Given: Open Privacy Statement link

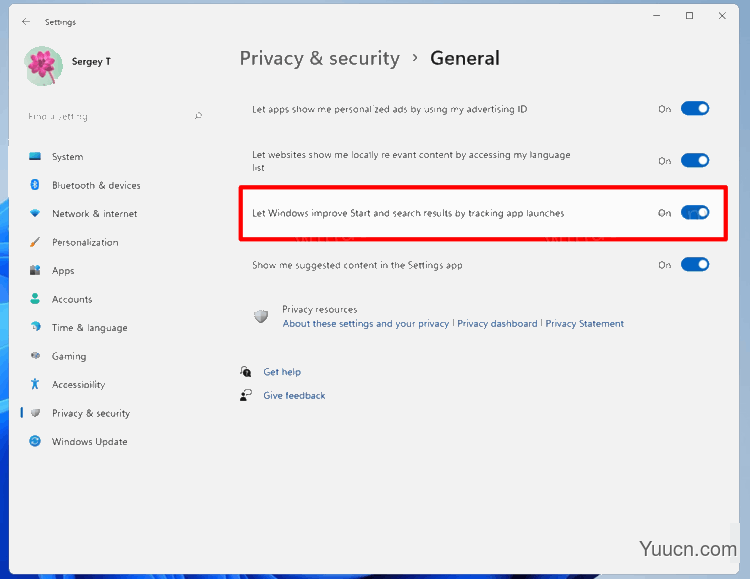Looking at the screenshot, I should click(585, 323).
